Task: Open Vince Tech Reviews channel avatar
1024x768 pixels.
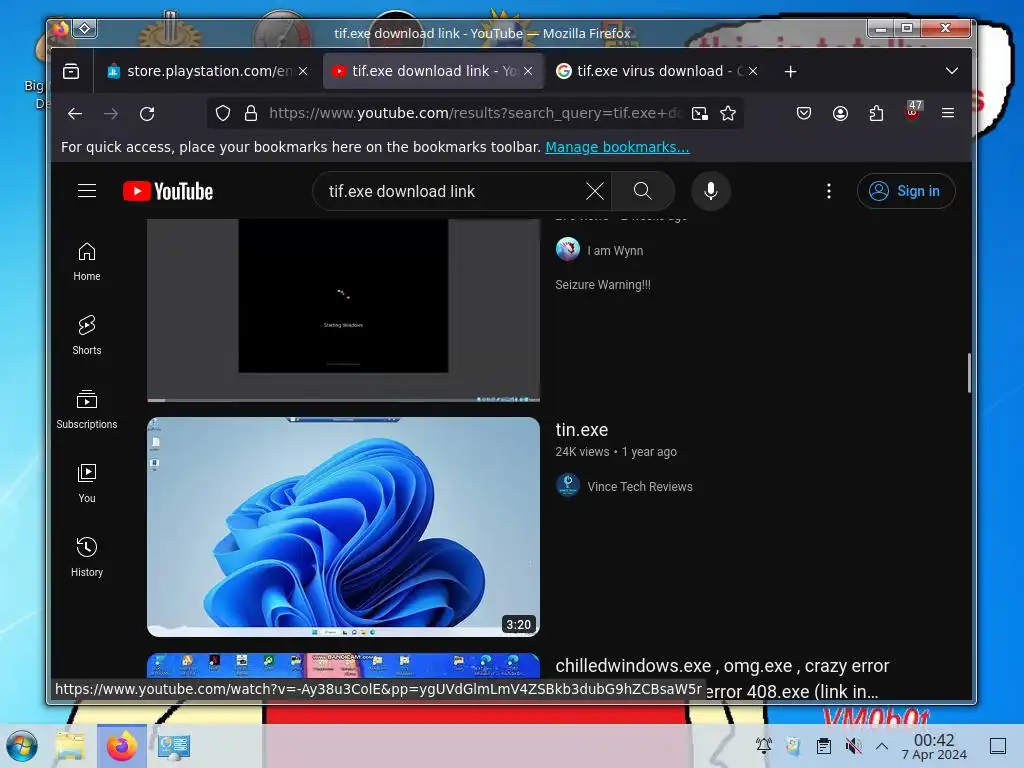Action: click(568, 485)
